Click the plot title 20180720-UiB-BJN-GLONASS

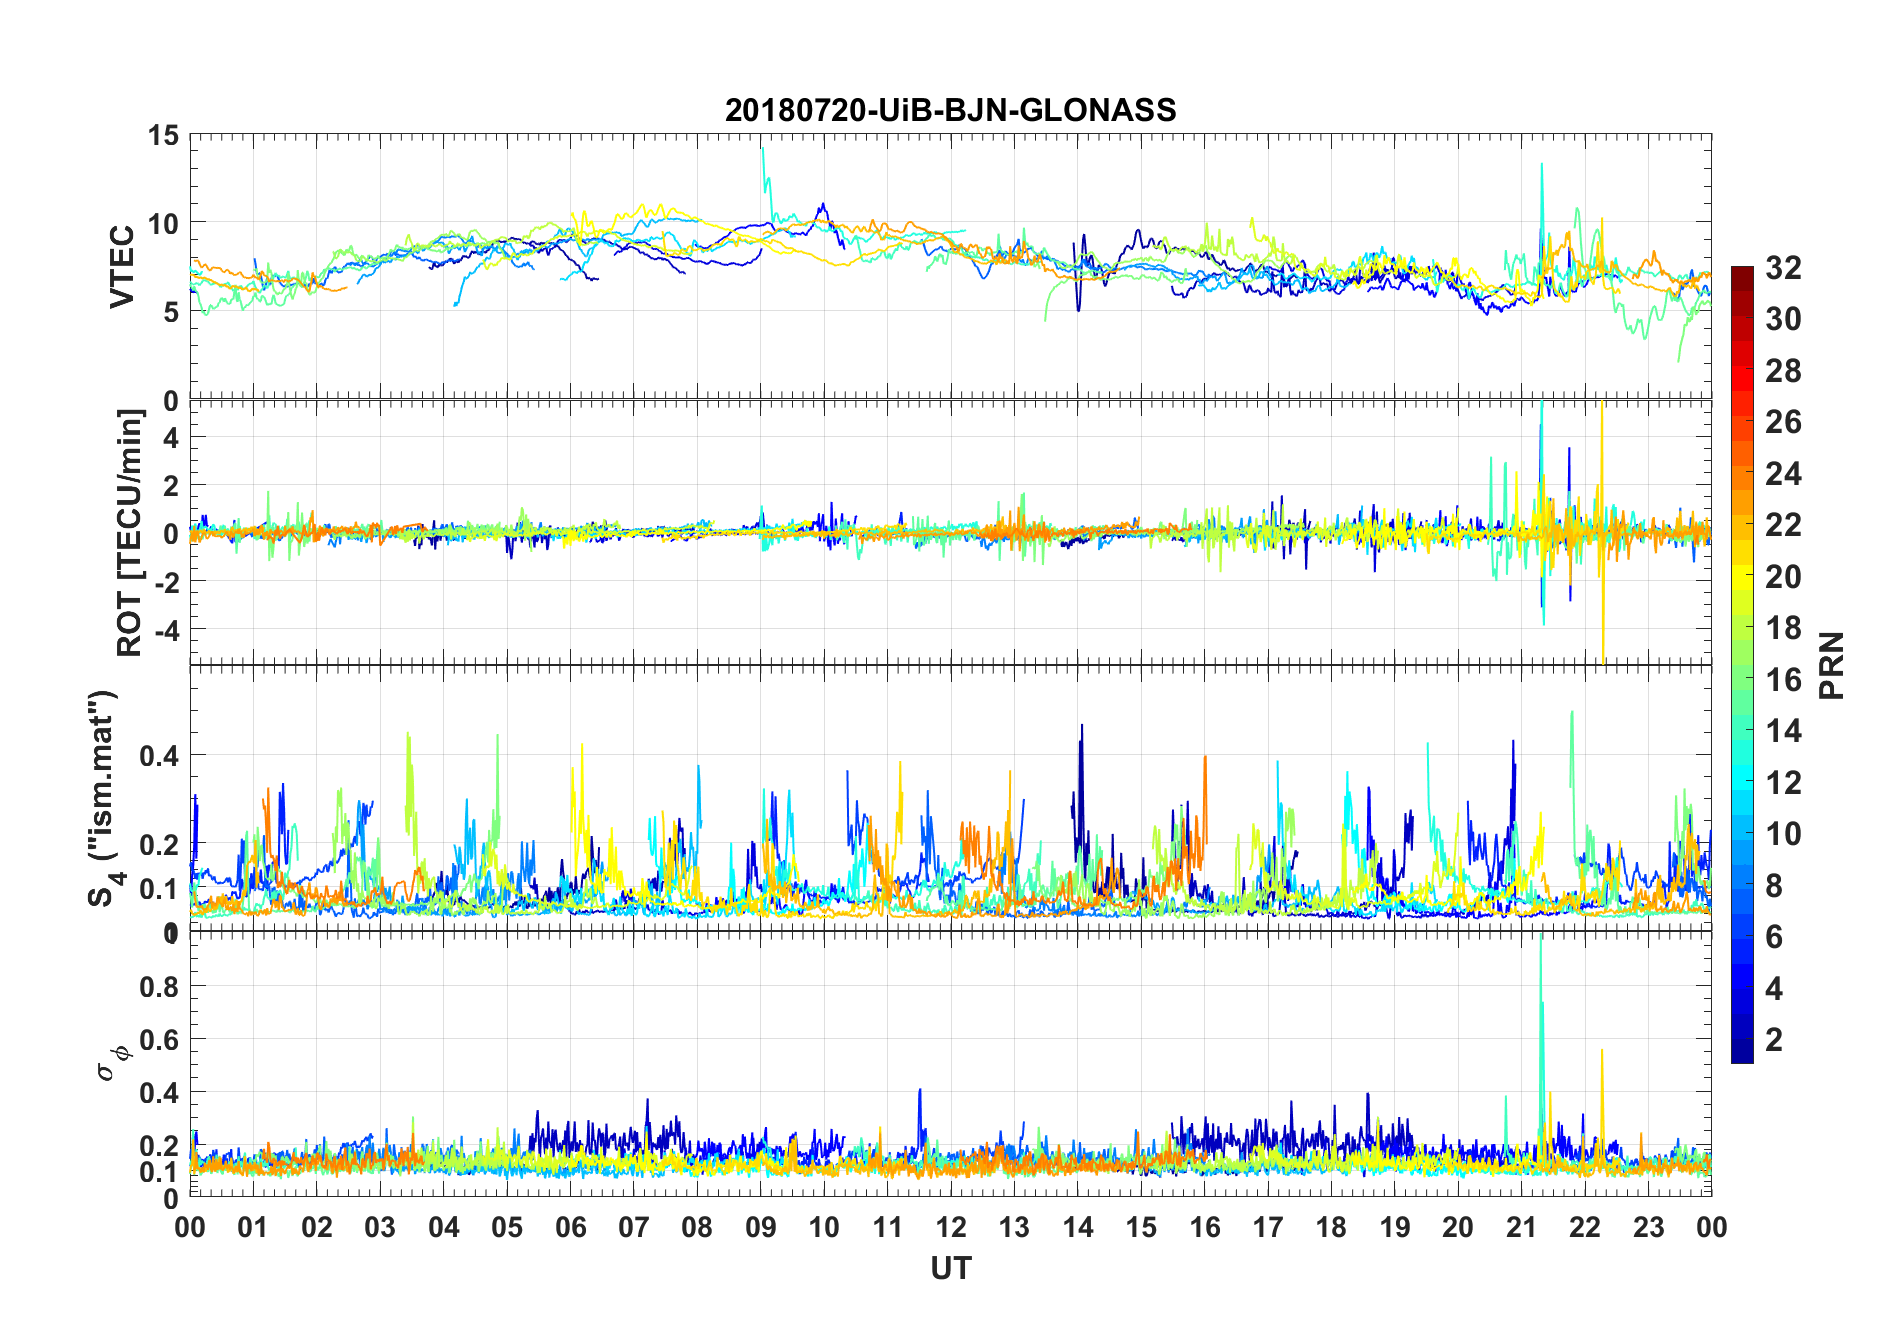point(950,110)
